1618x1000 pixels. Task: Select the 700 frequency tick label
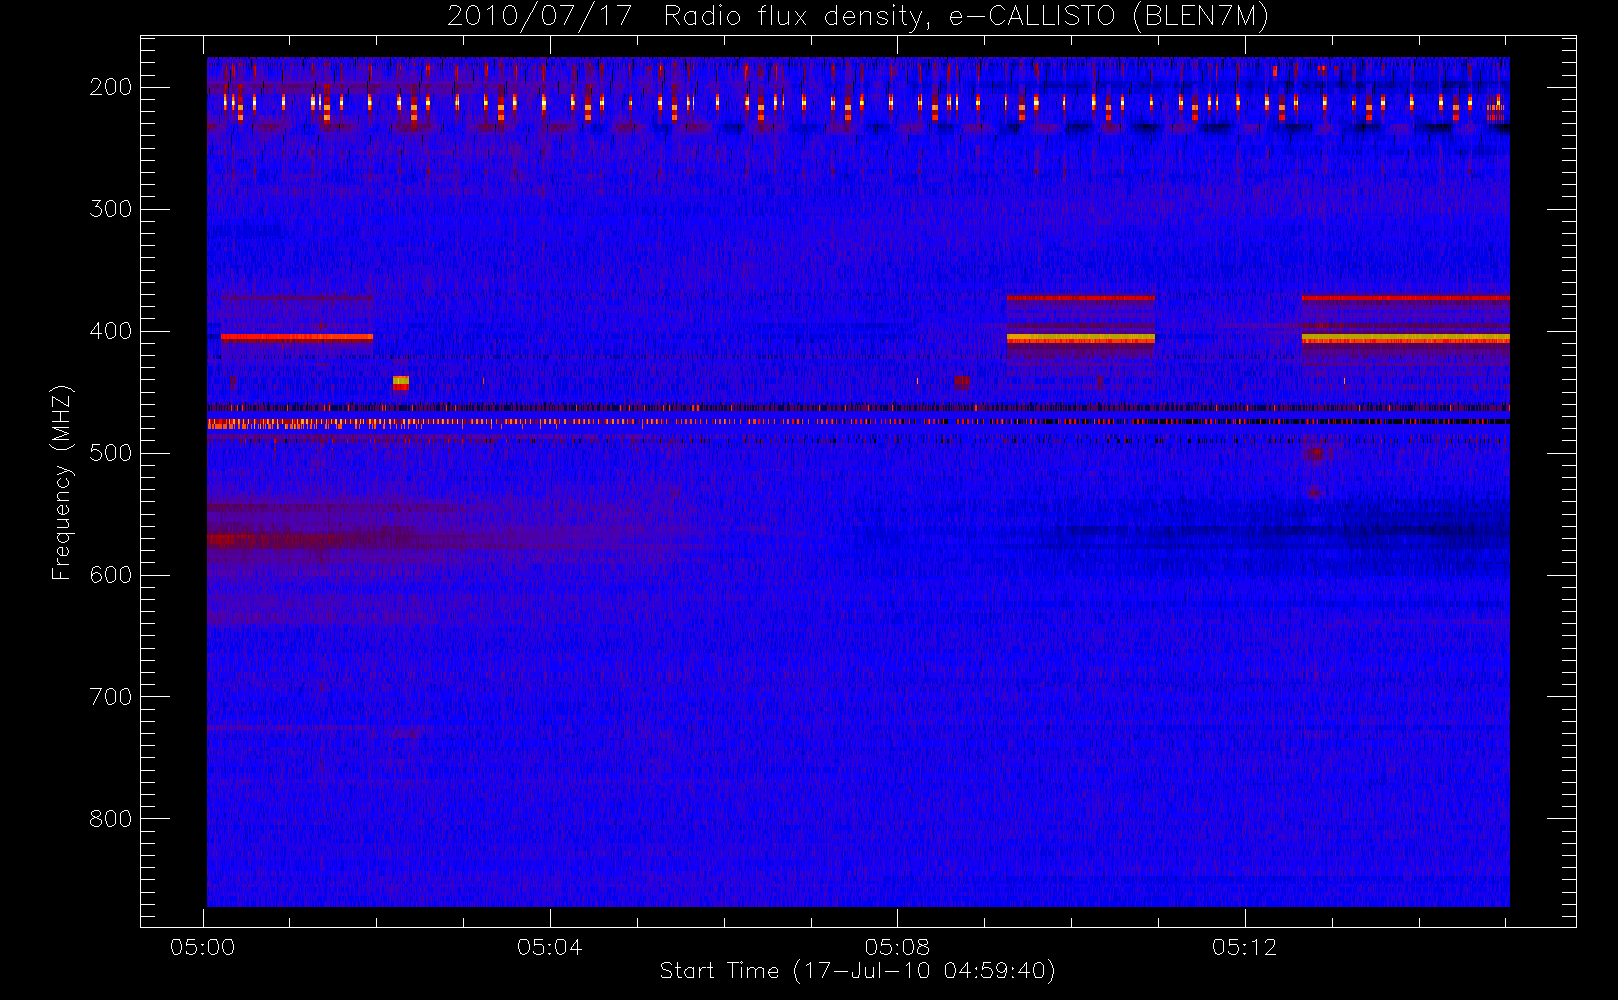click(x=111, y=697)
